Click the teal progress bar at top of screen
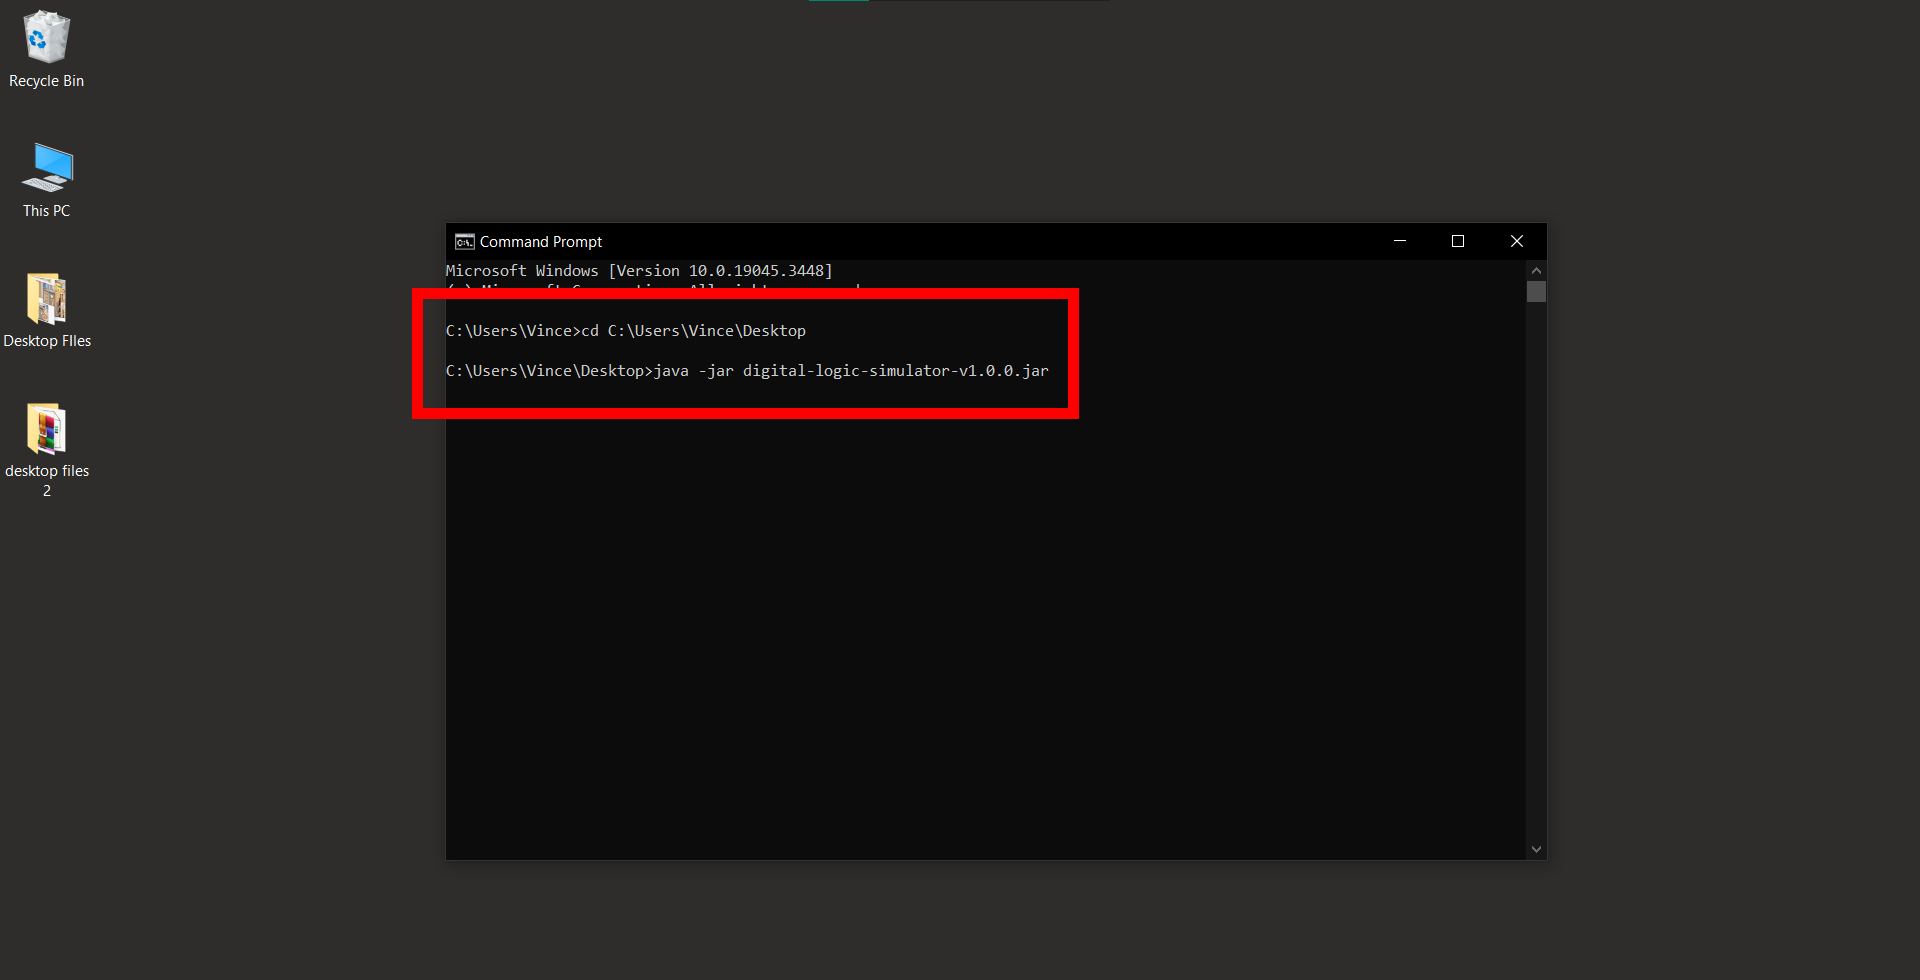The width and height of the screenshot is (1920, 980). (x=839, y=3)
